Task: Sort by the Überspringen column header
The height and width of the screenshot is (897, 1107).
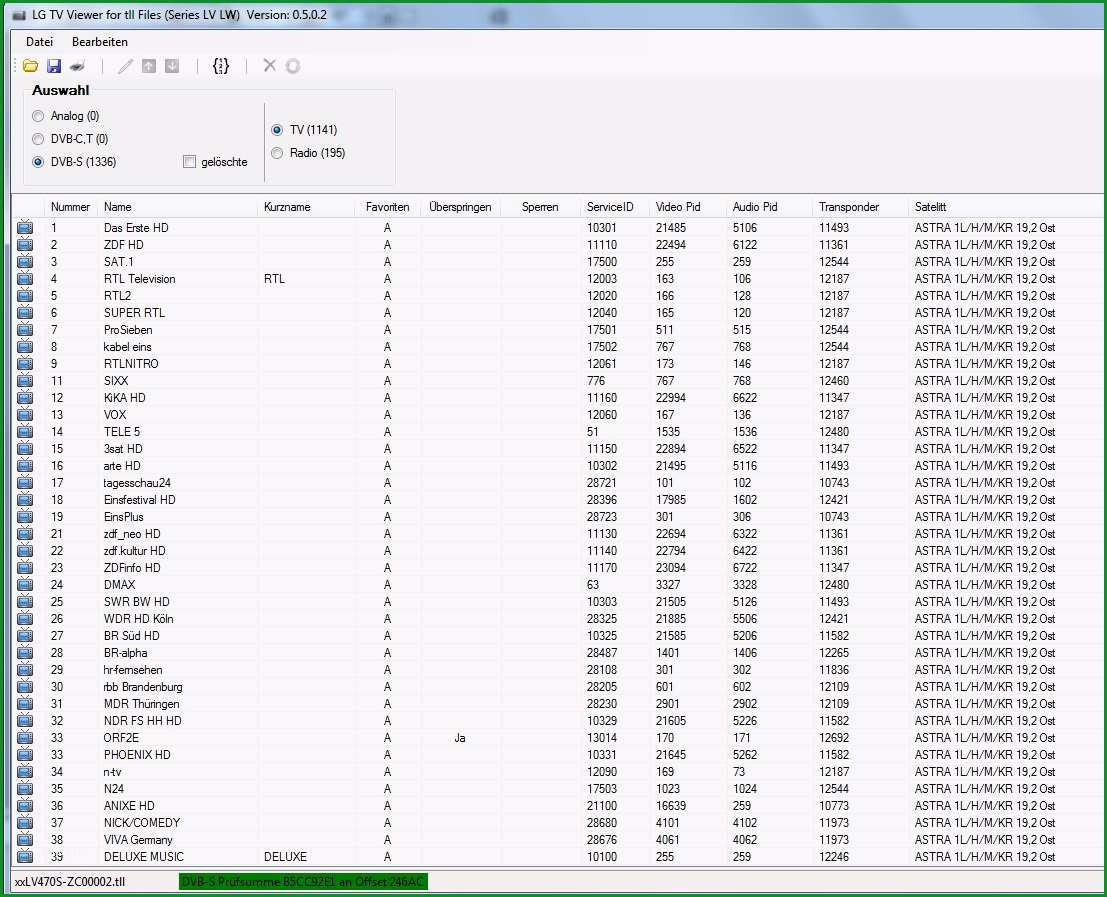Action: click(460, 207)
